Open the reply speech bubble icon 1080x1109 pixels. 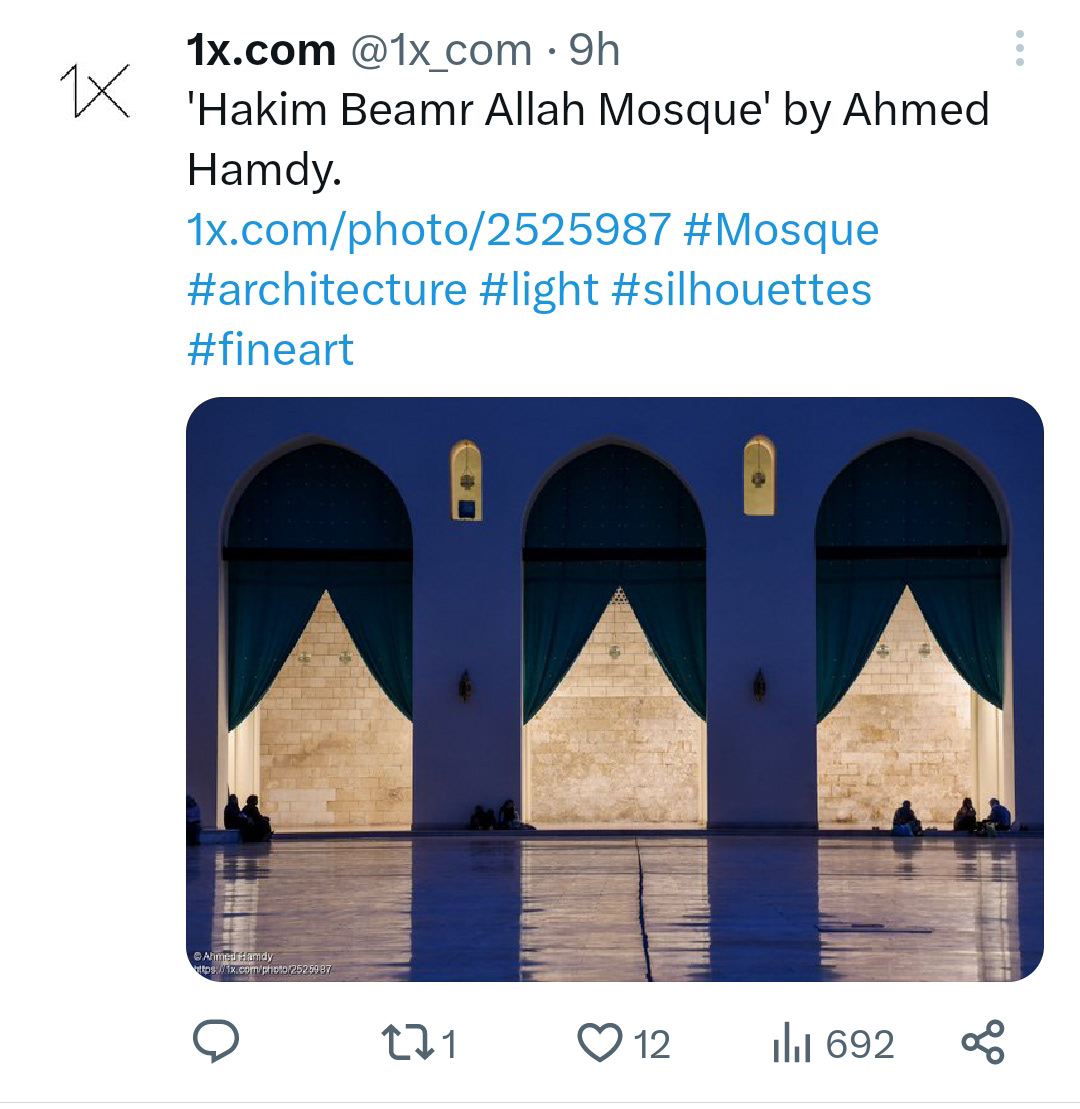coord(215,1042)
